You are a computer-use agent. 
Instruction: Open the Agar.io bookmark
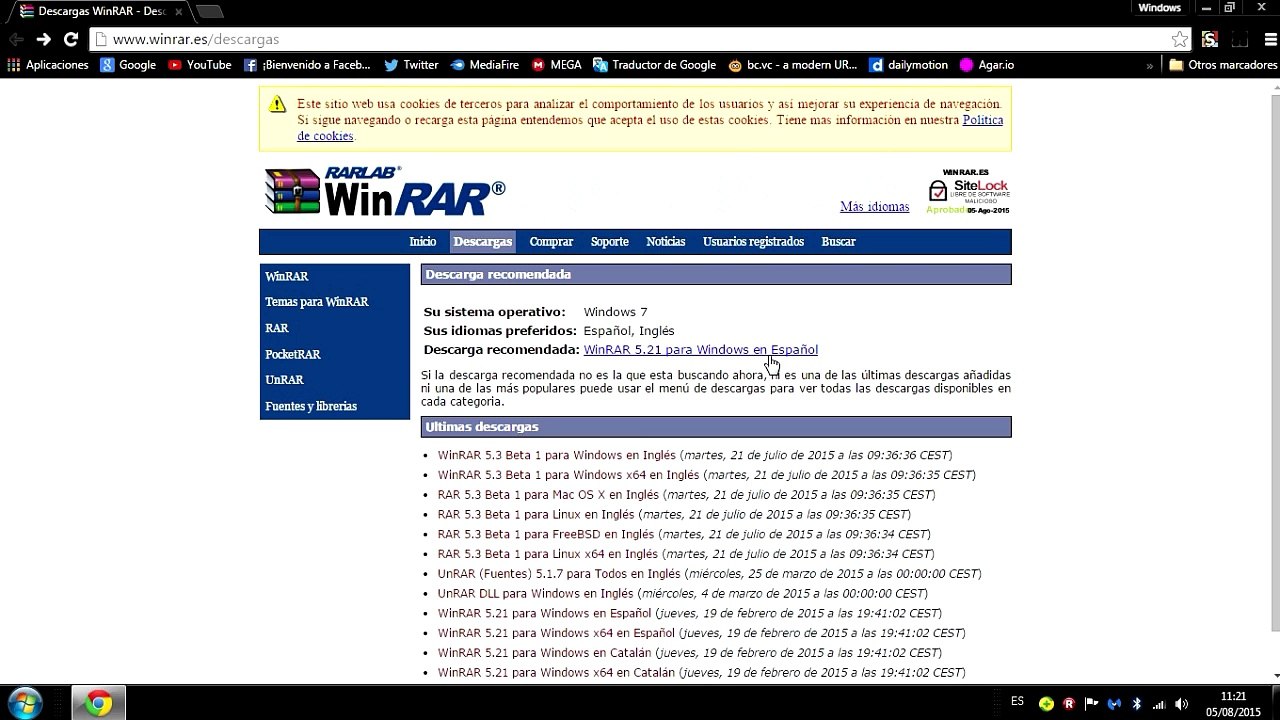pyautogui.click(x=987, y=65)
